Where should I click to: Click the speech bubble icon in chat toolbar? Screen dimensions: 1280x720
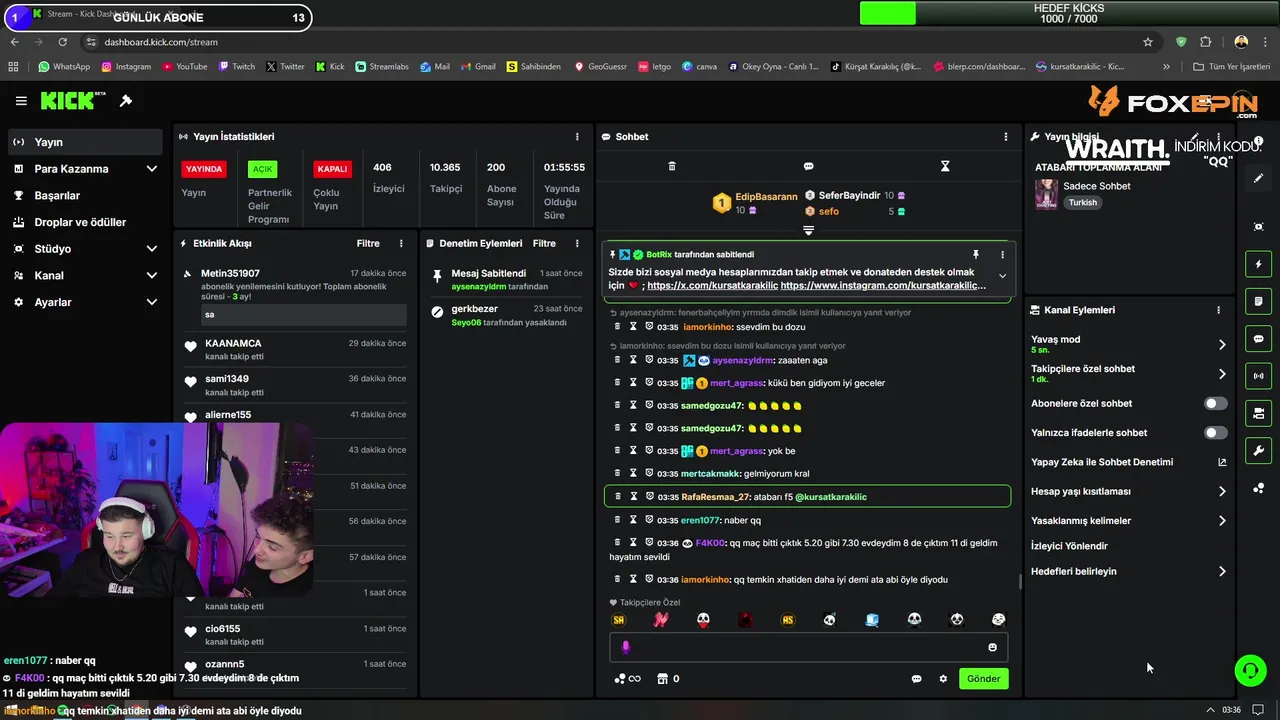(x=808, y=166)
